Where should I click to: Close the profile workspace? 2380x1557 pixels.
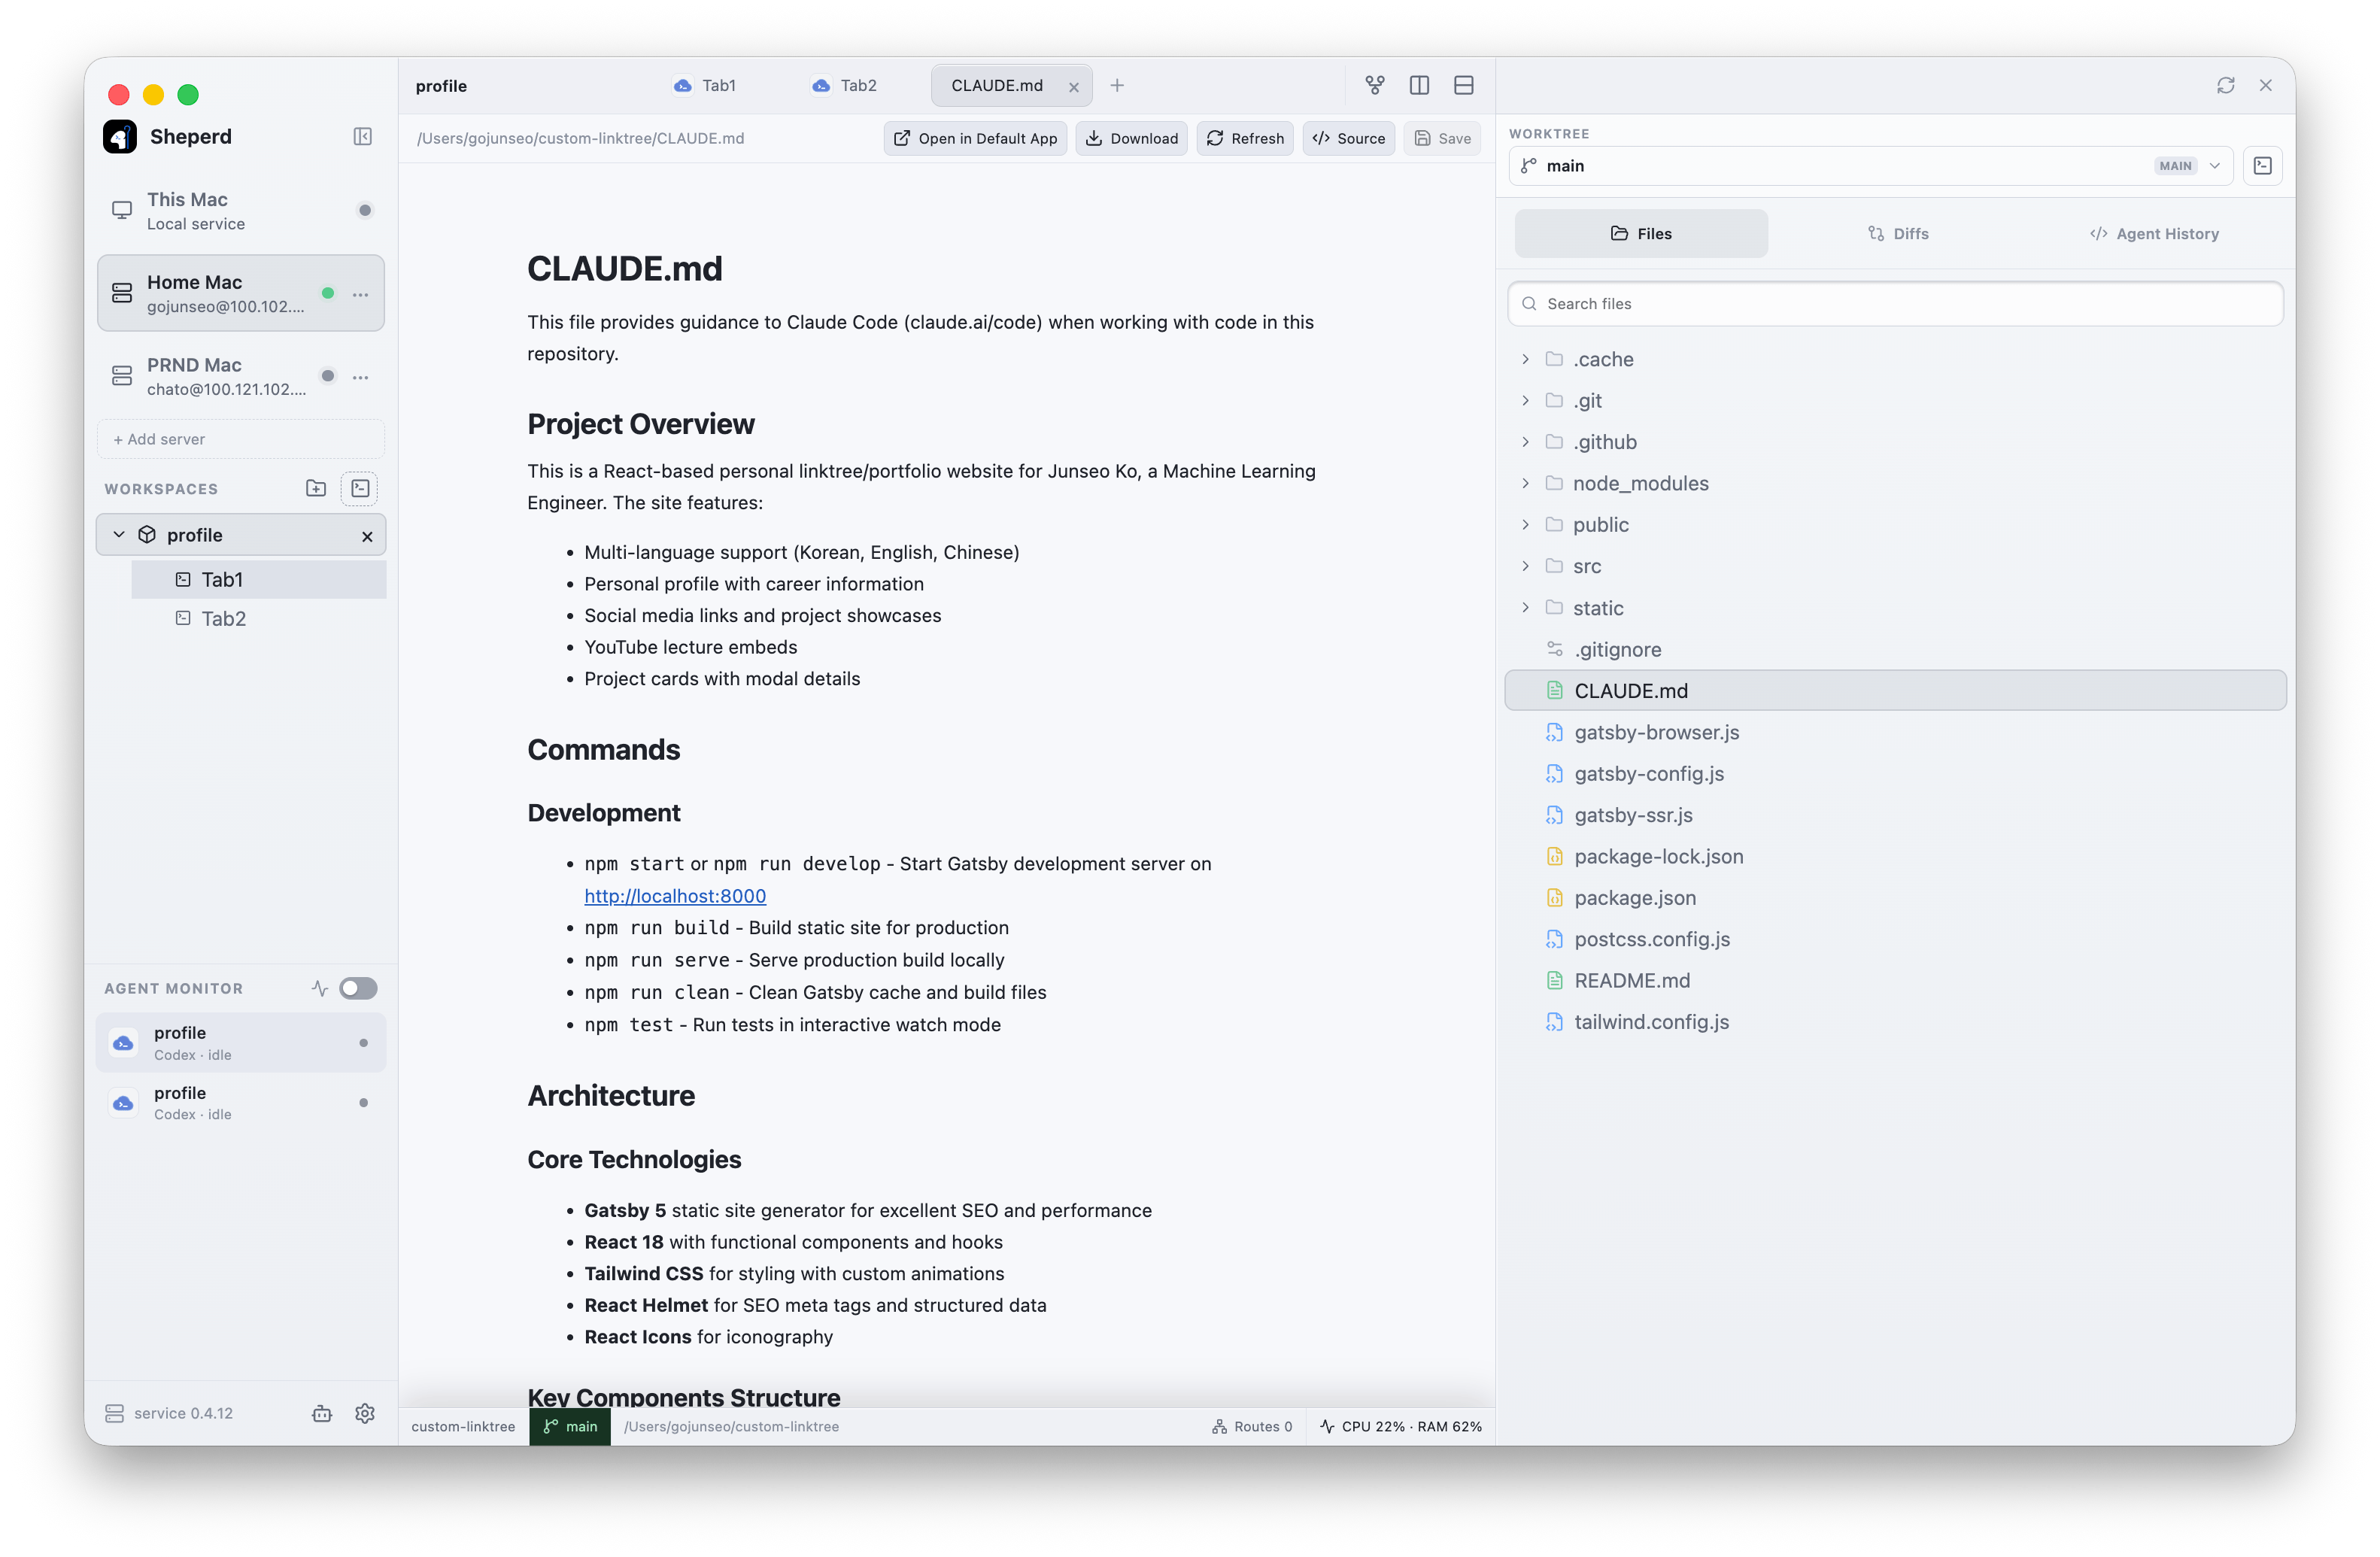367,536
